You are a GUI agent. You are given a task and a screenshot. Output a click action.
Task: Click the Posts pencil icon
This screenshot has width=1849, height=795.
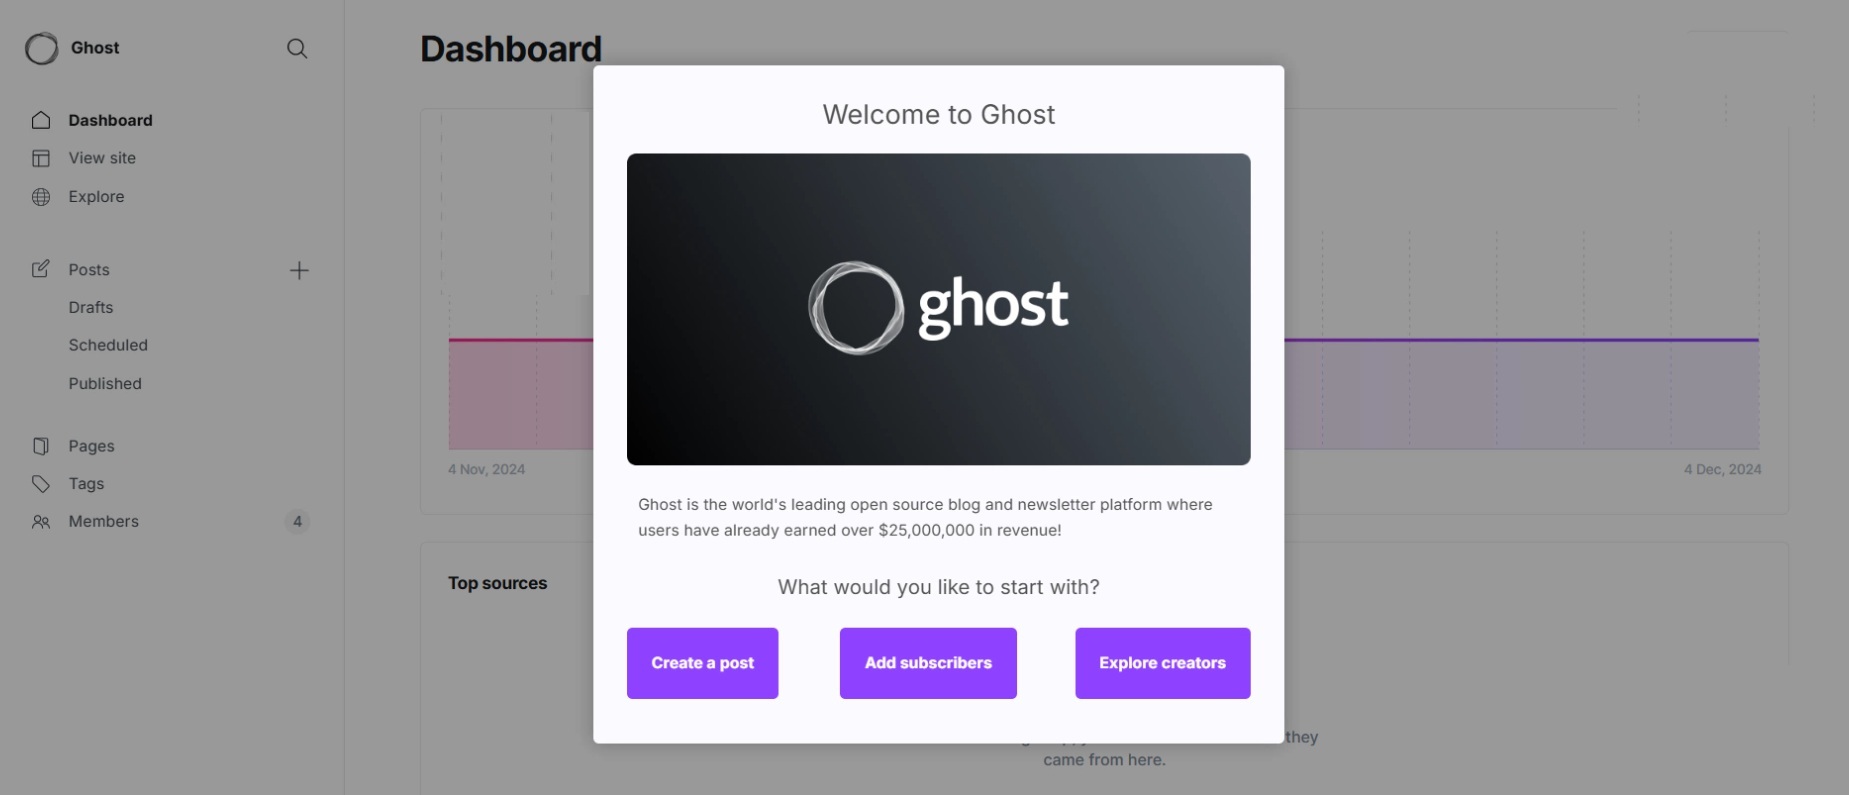41,269
